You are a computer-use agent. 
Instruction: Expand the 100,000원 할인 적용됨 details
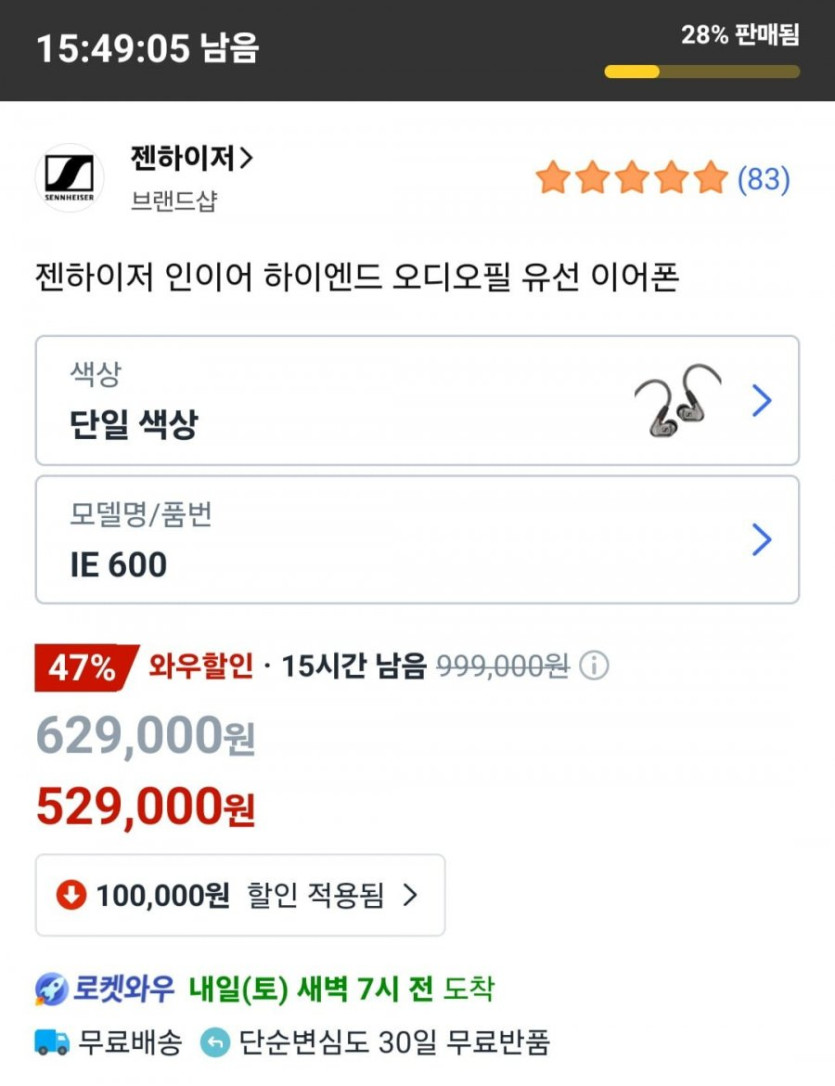pyautogui.click(x=240, y=895)
